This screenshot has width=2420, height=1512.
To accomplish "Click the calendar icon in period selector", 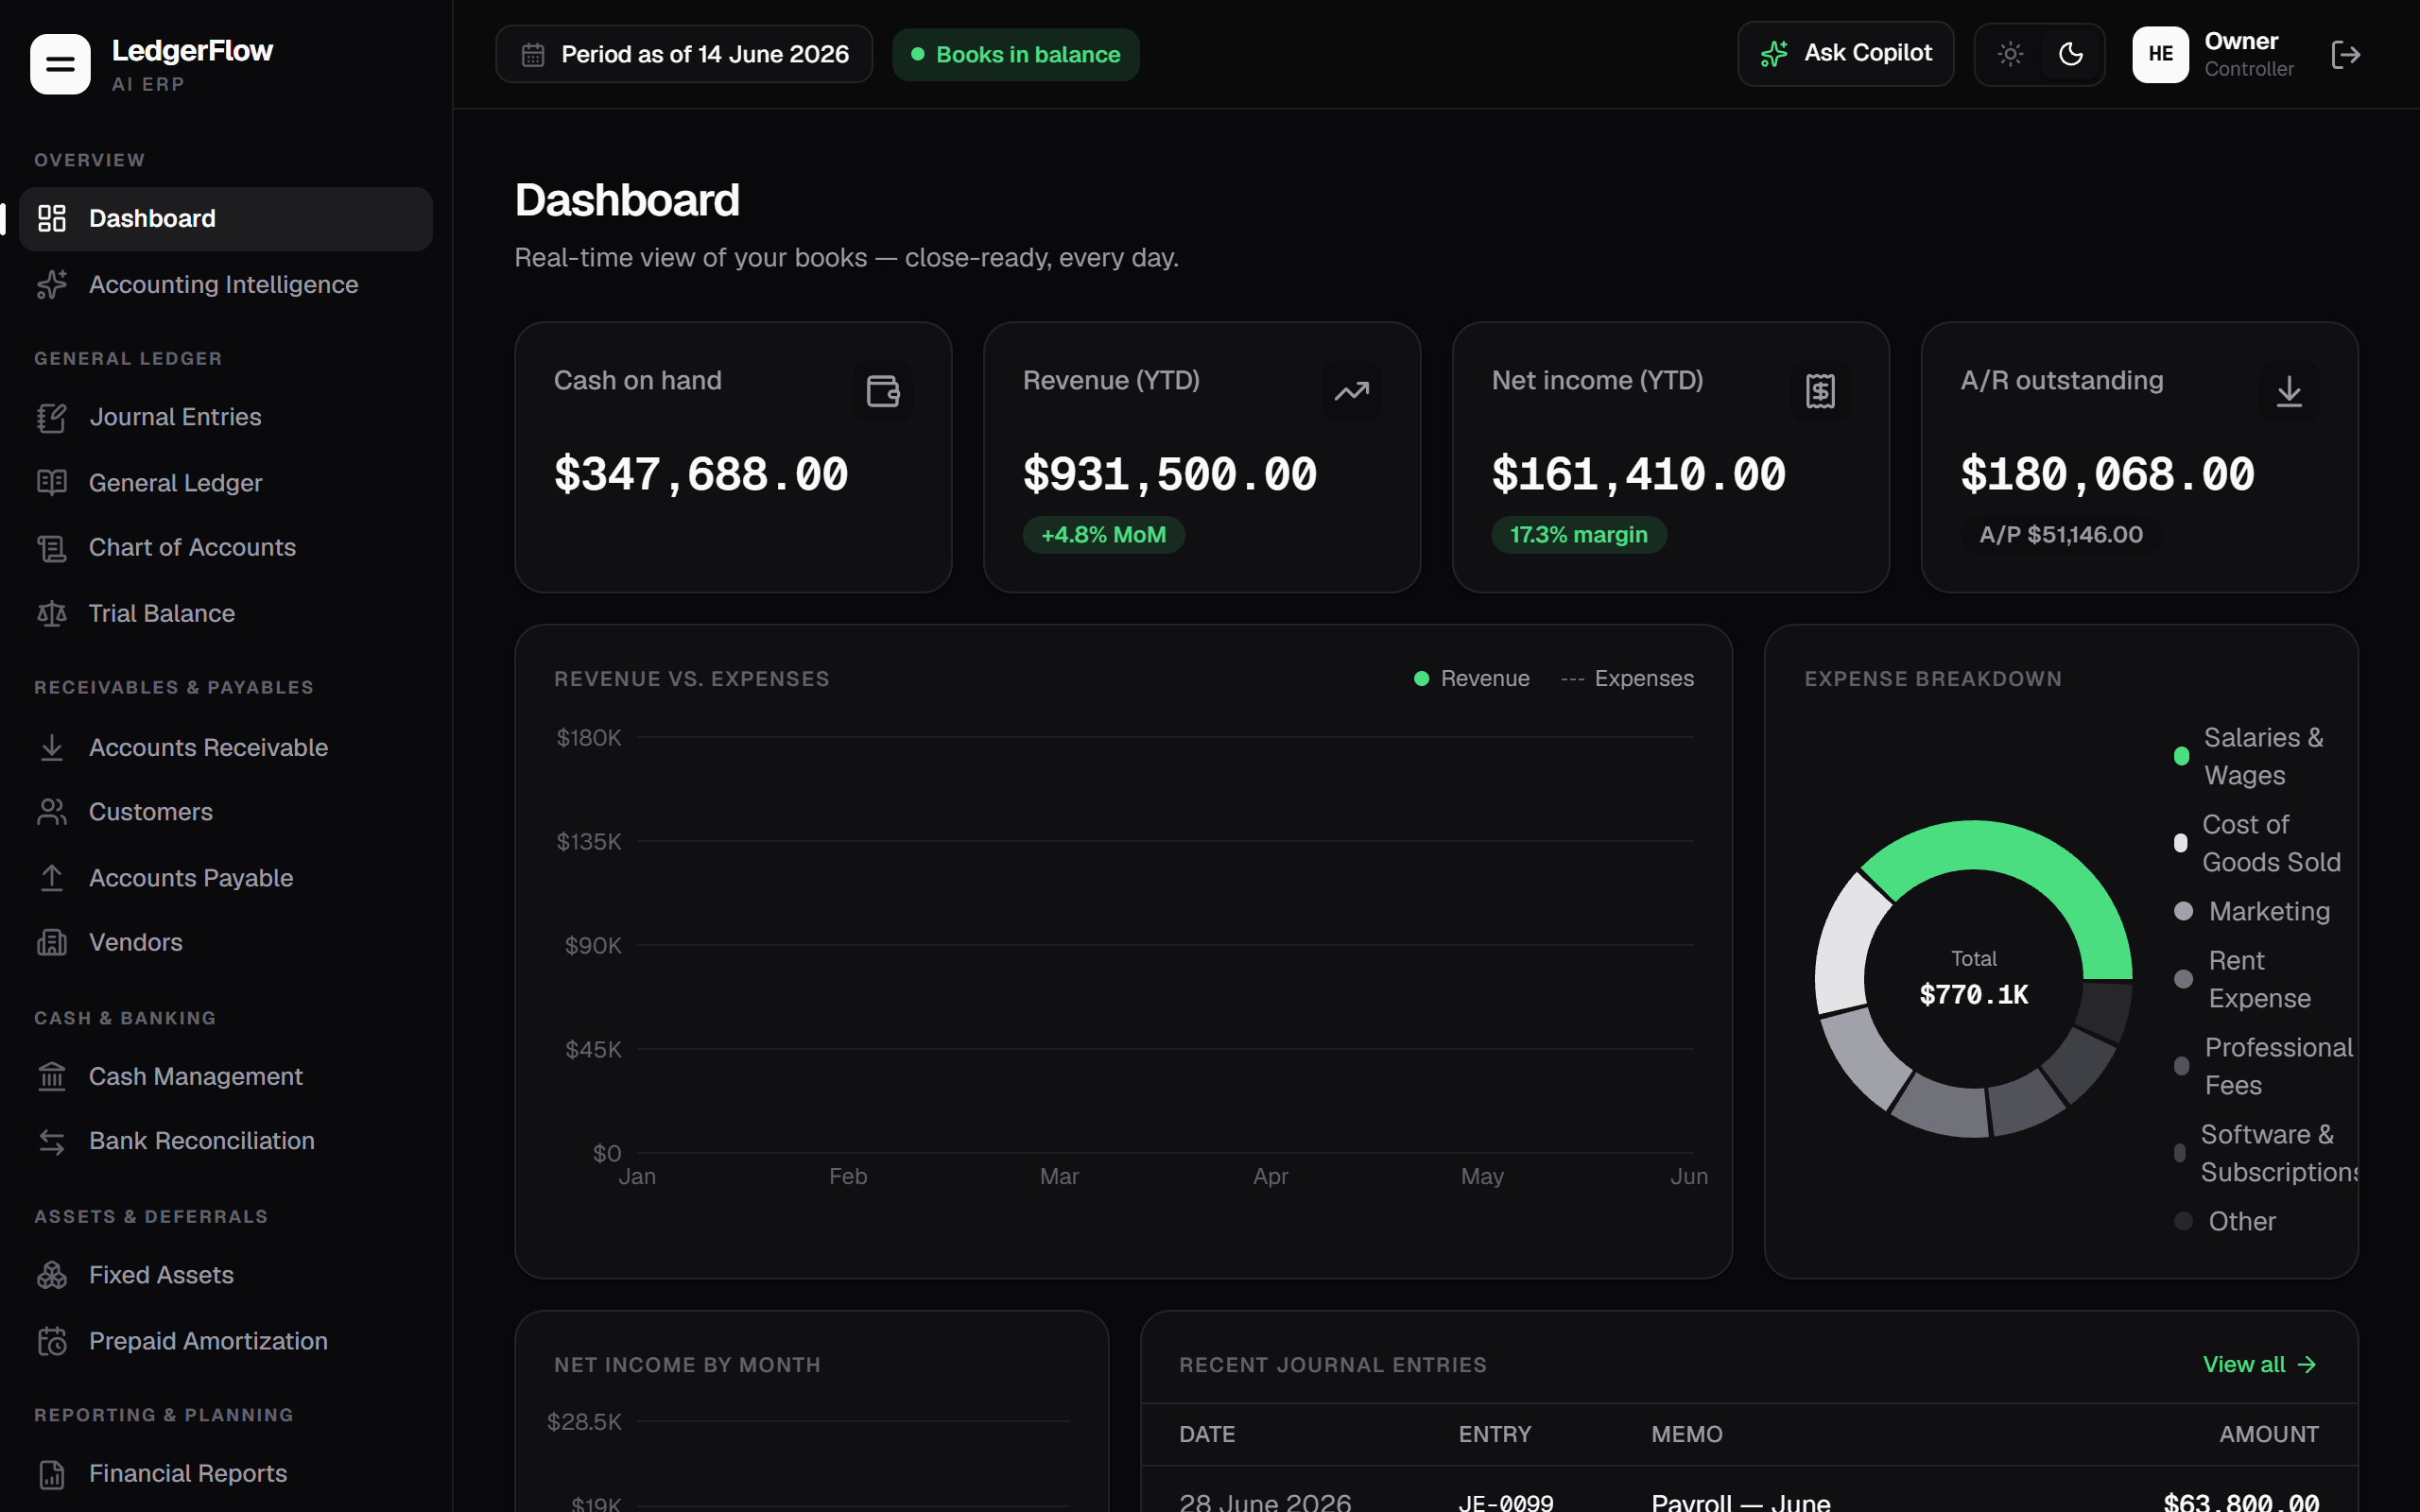I will tap(533, 55).
